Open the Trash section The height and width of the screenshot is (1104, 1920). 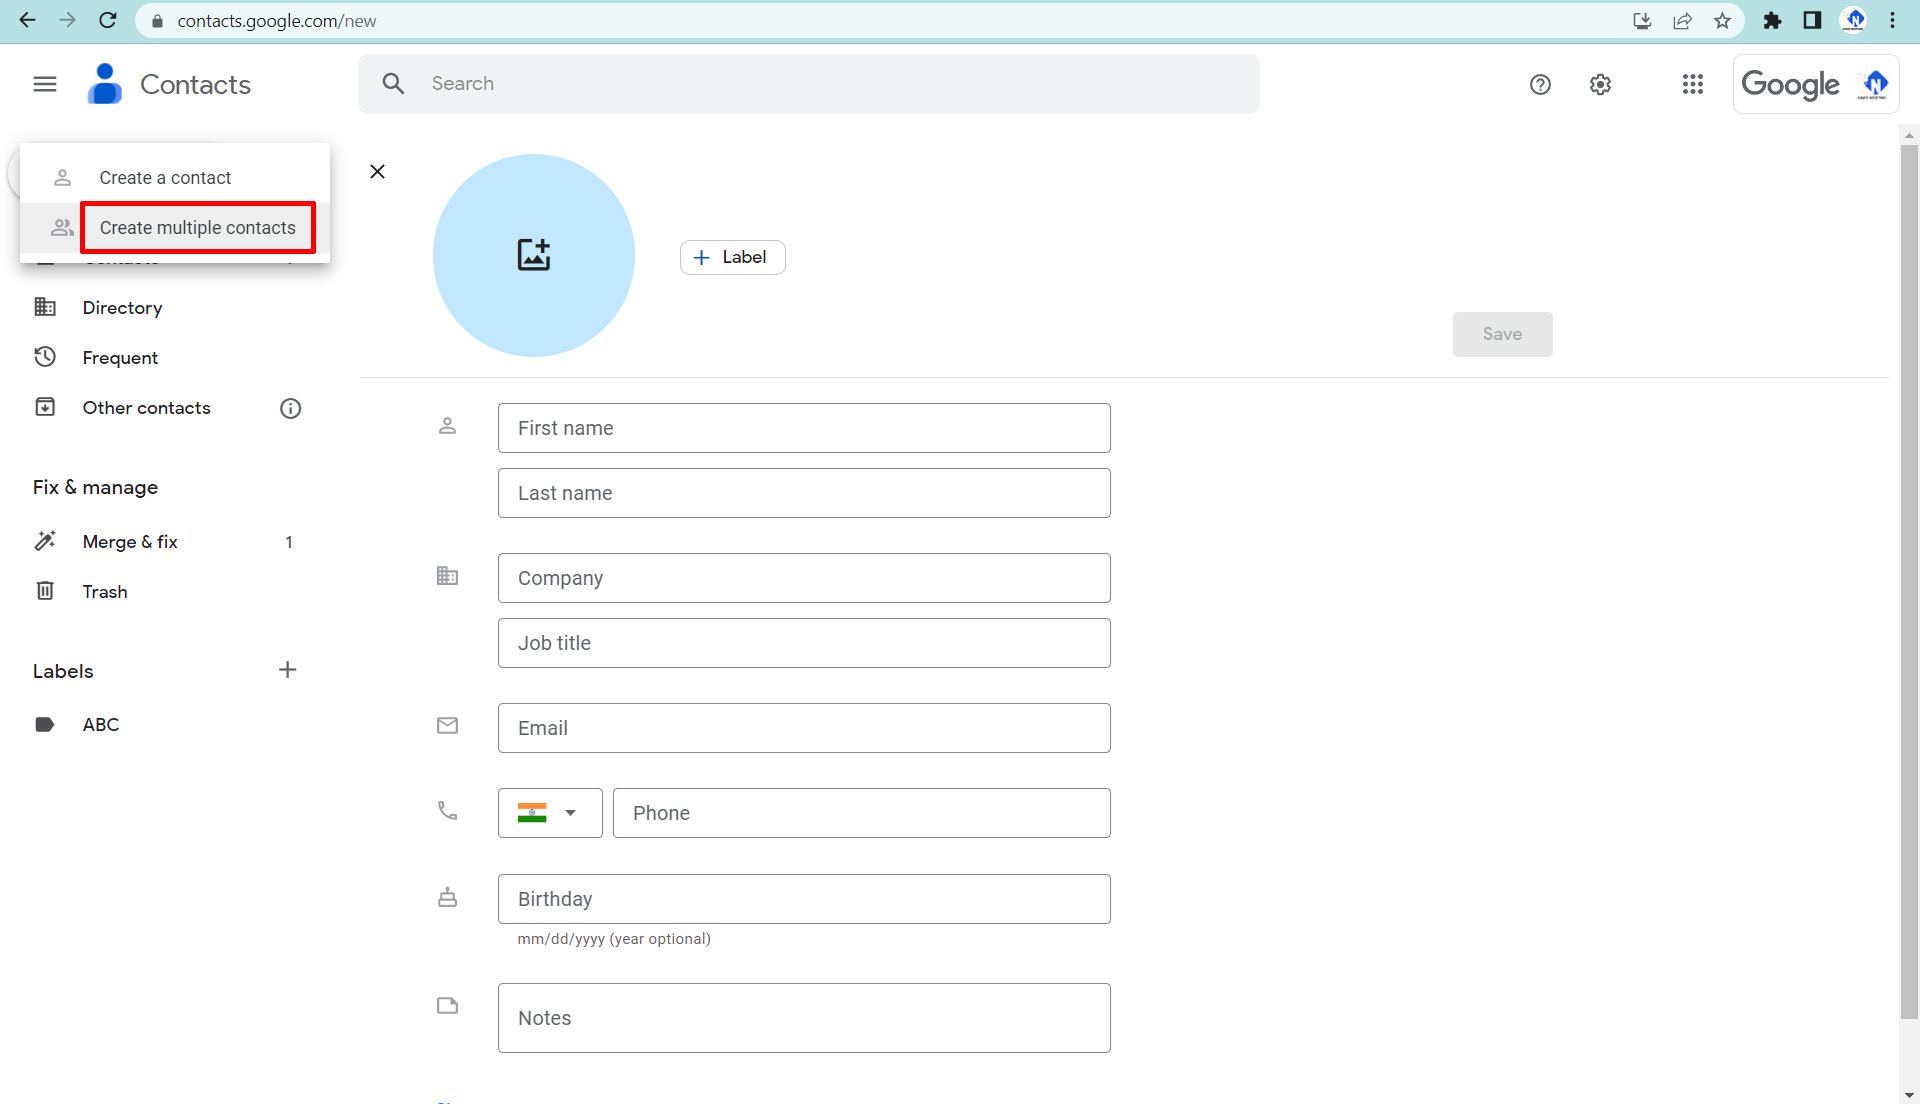coord(104,591)
